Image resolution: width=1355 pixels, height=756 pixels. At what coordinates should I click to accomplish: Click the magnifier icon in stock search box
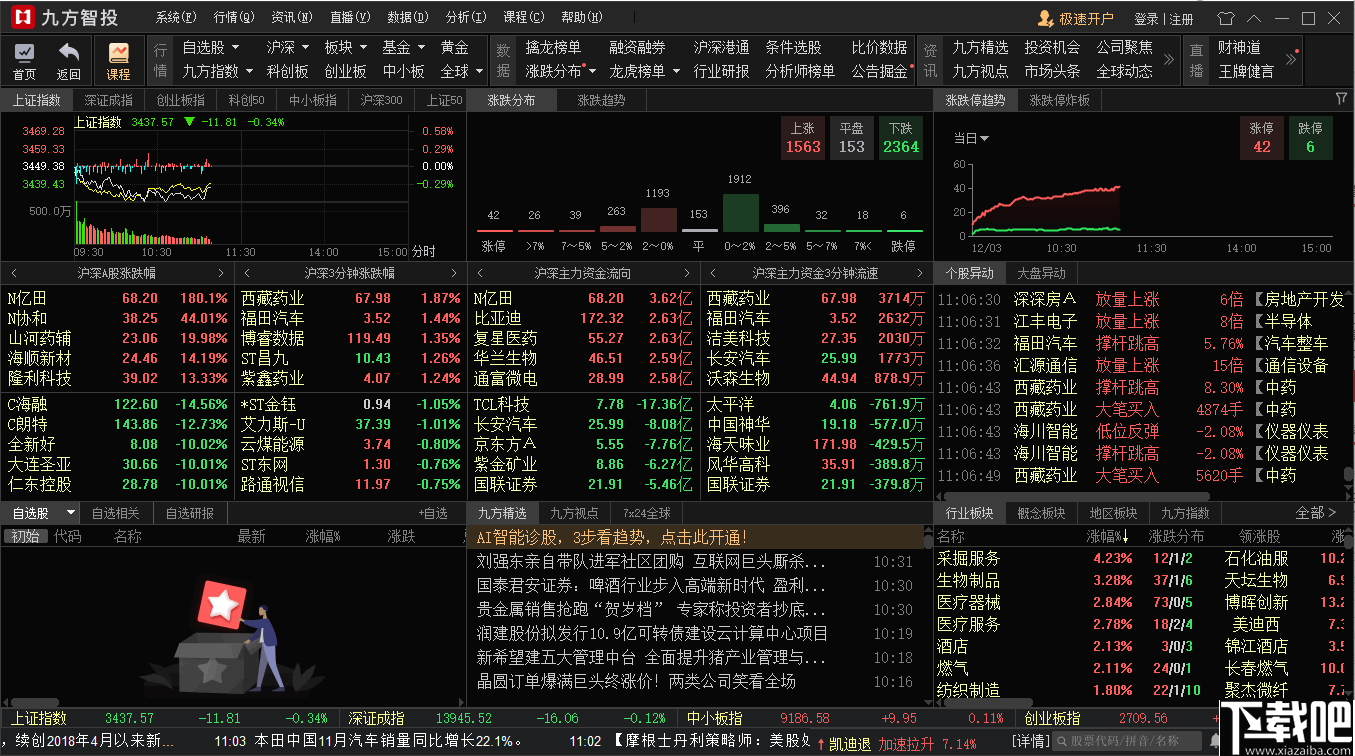pyautogui.click(x=1063, y=741)
